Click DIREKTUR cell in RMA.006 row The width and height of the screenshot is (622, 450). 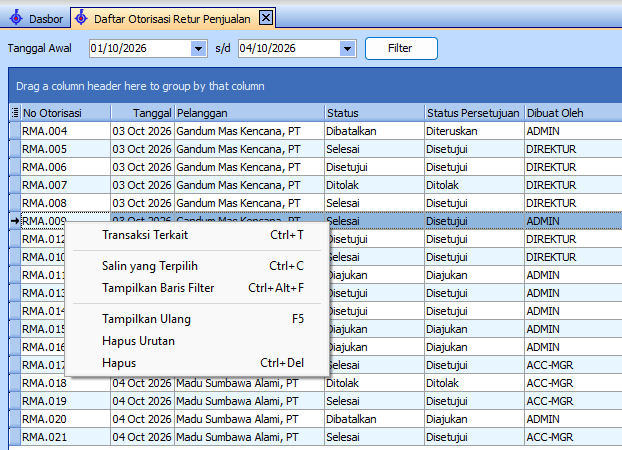(573, 167)
